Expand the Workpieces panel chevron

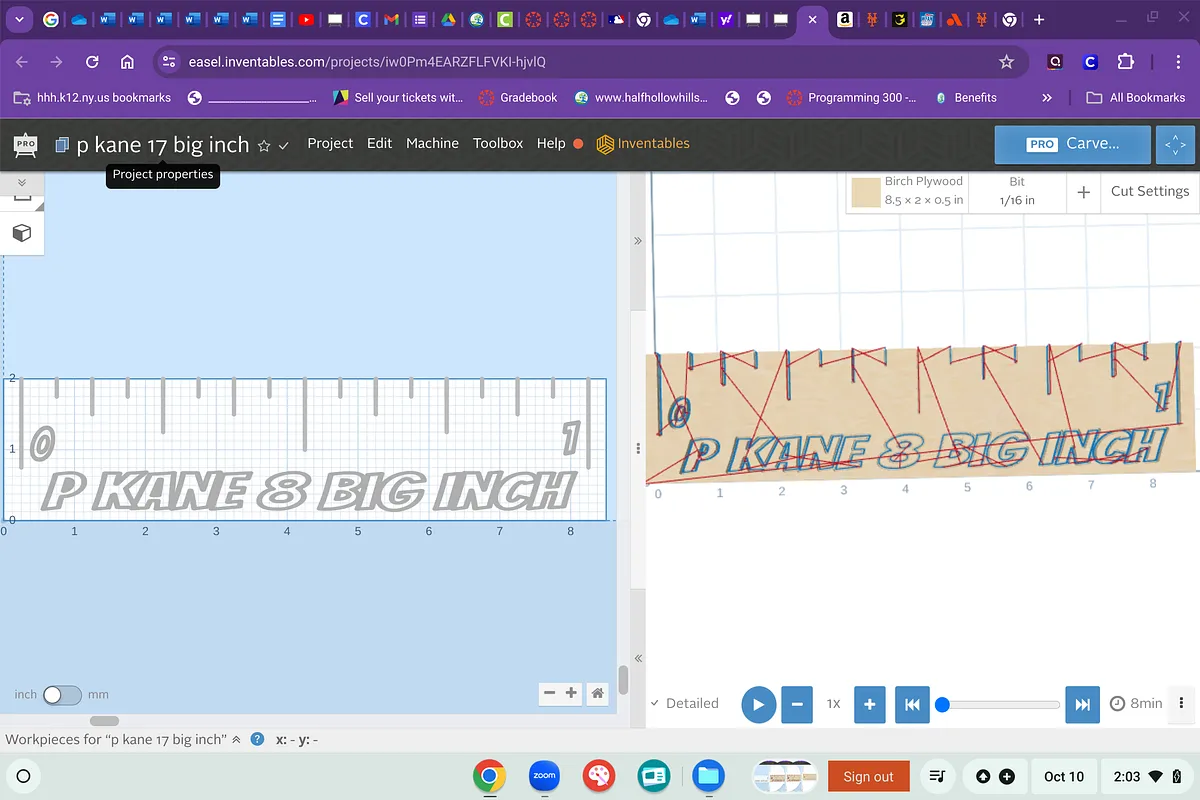coord(237,740)
